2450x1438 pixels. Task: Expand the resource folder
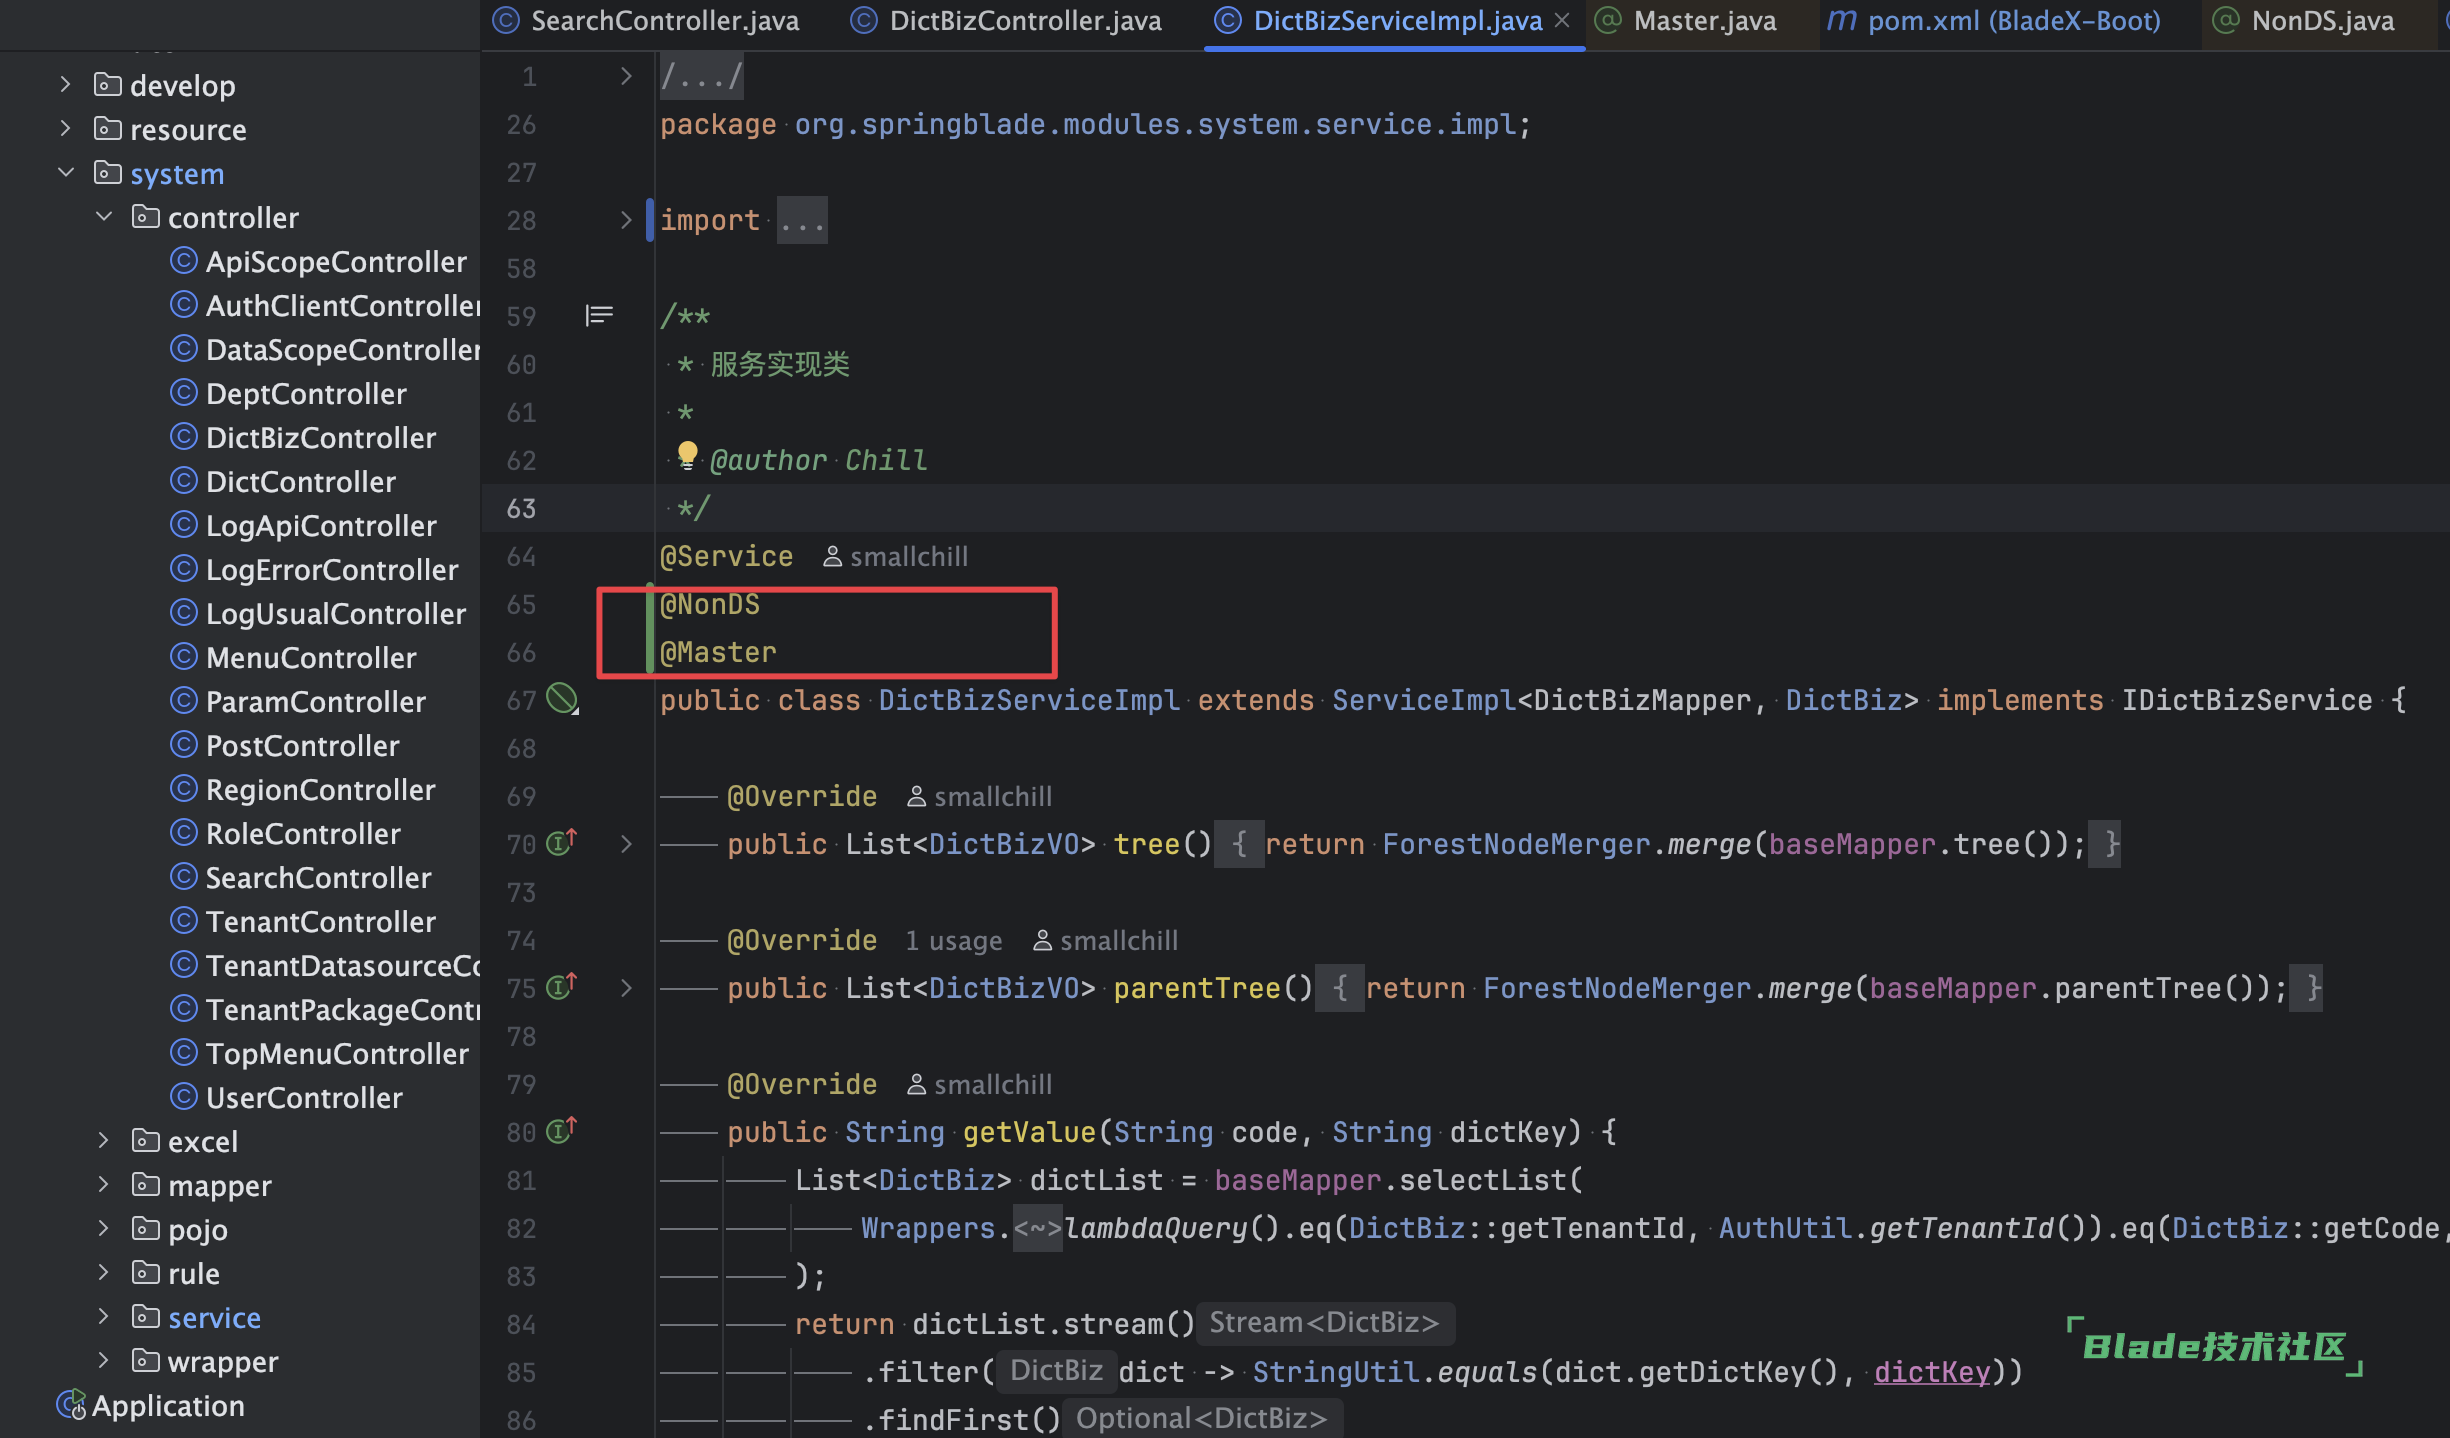[x=65, y=129]
